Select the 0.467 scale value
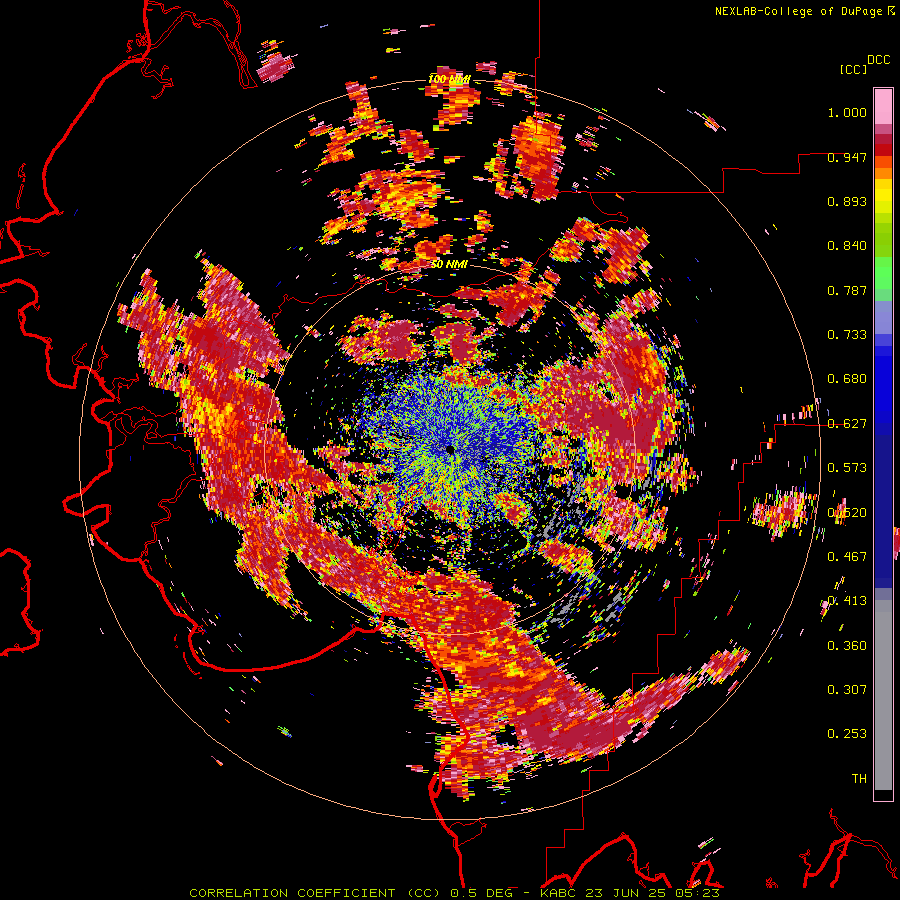 847,557
